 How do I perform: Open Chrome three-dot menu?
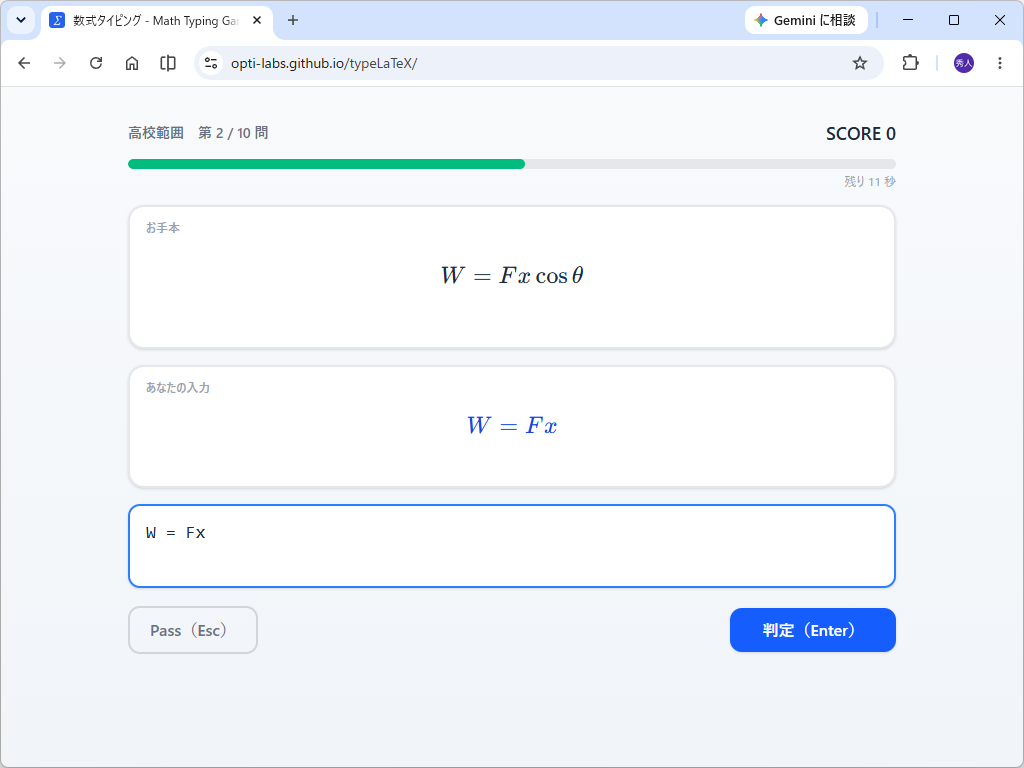(1000, 63)
